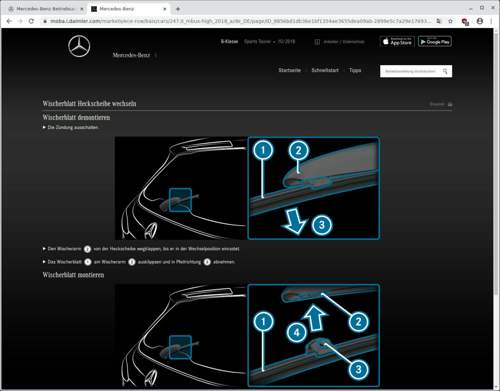This screenshot has height=391, width=500.
Task: Focus the manual search input field
Action: (x=412, y=71)
